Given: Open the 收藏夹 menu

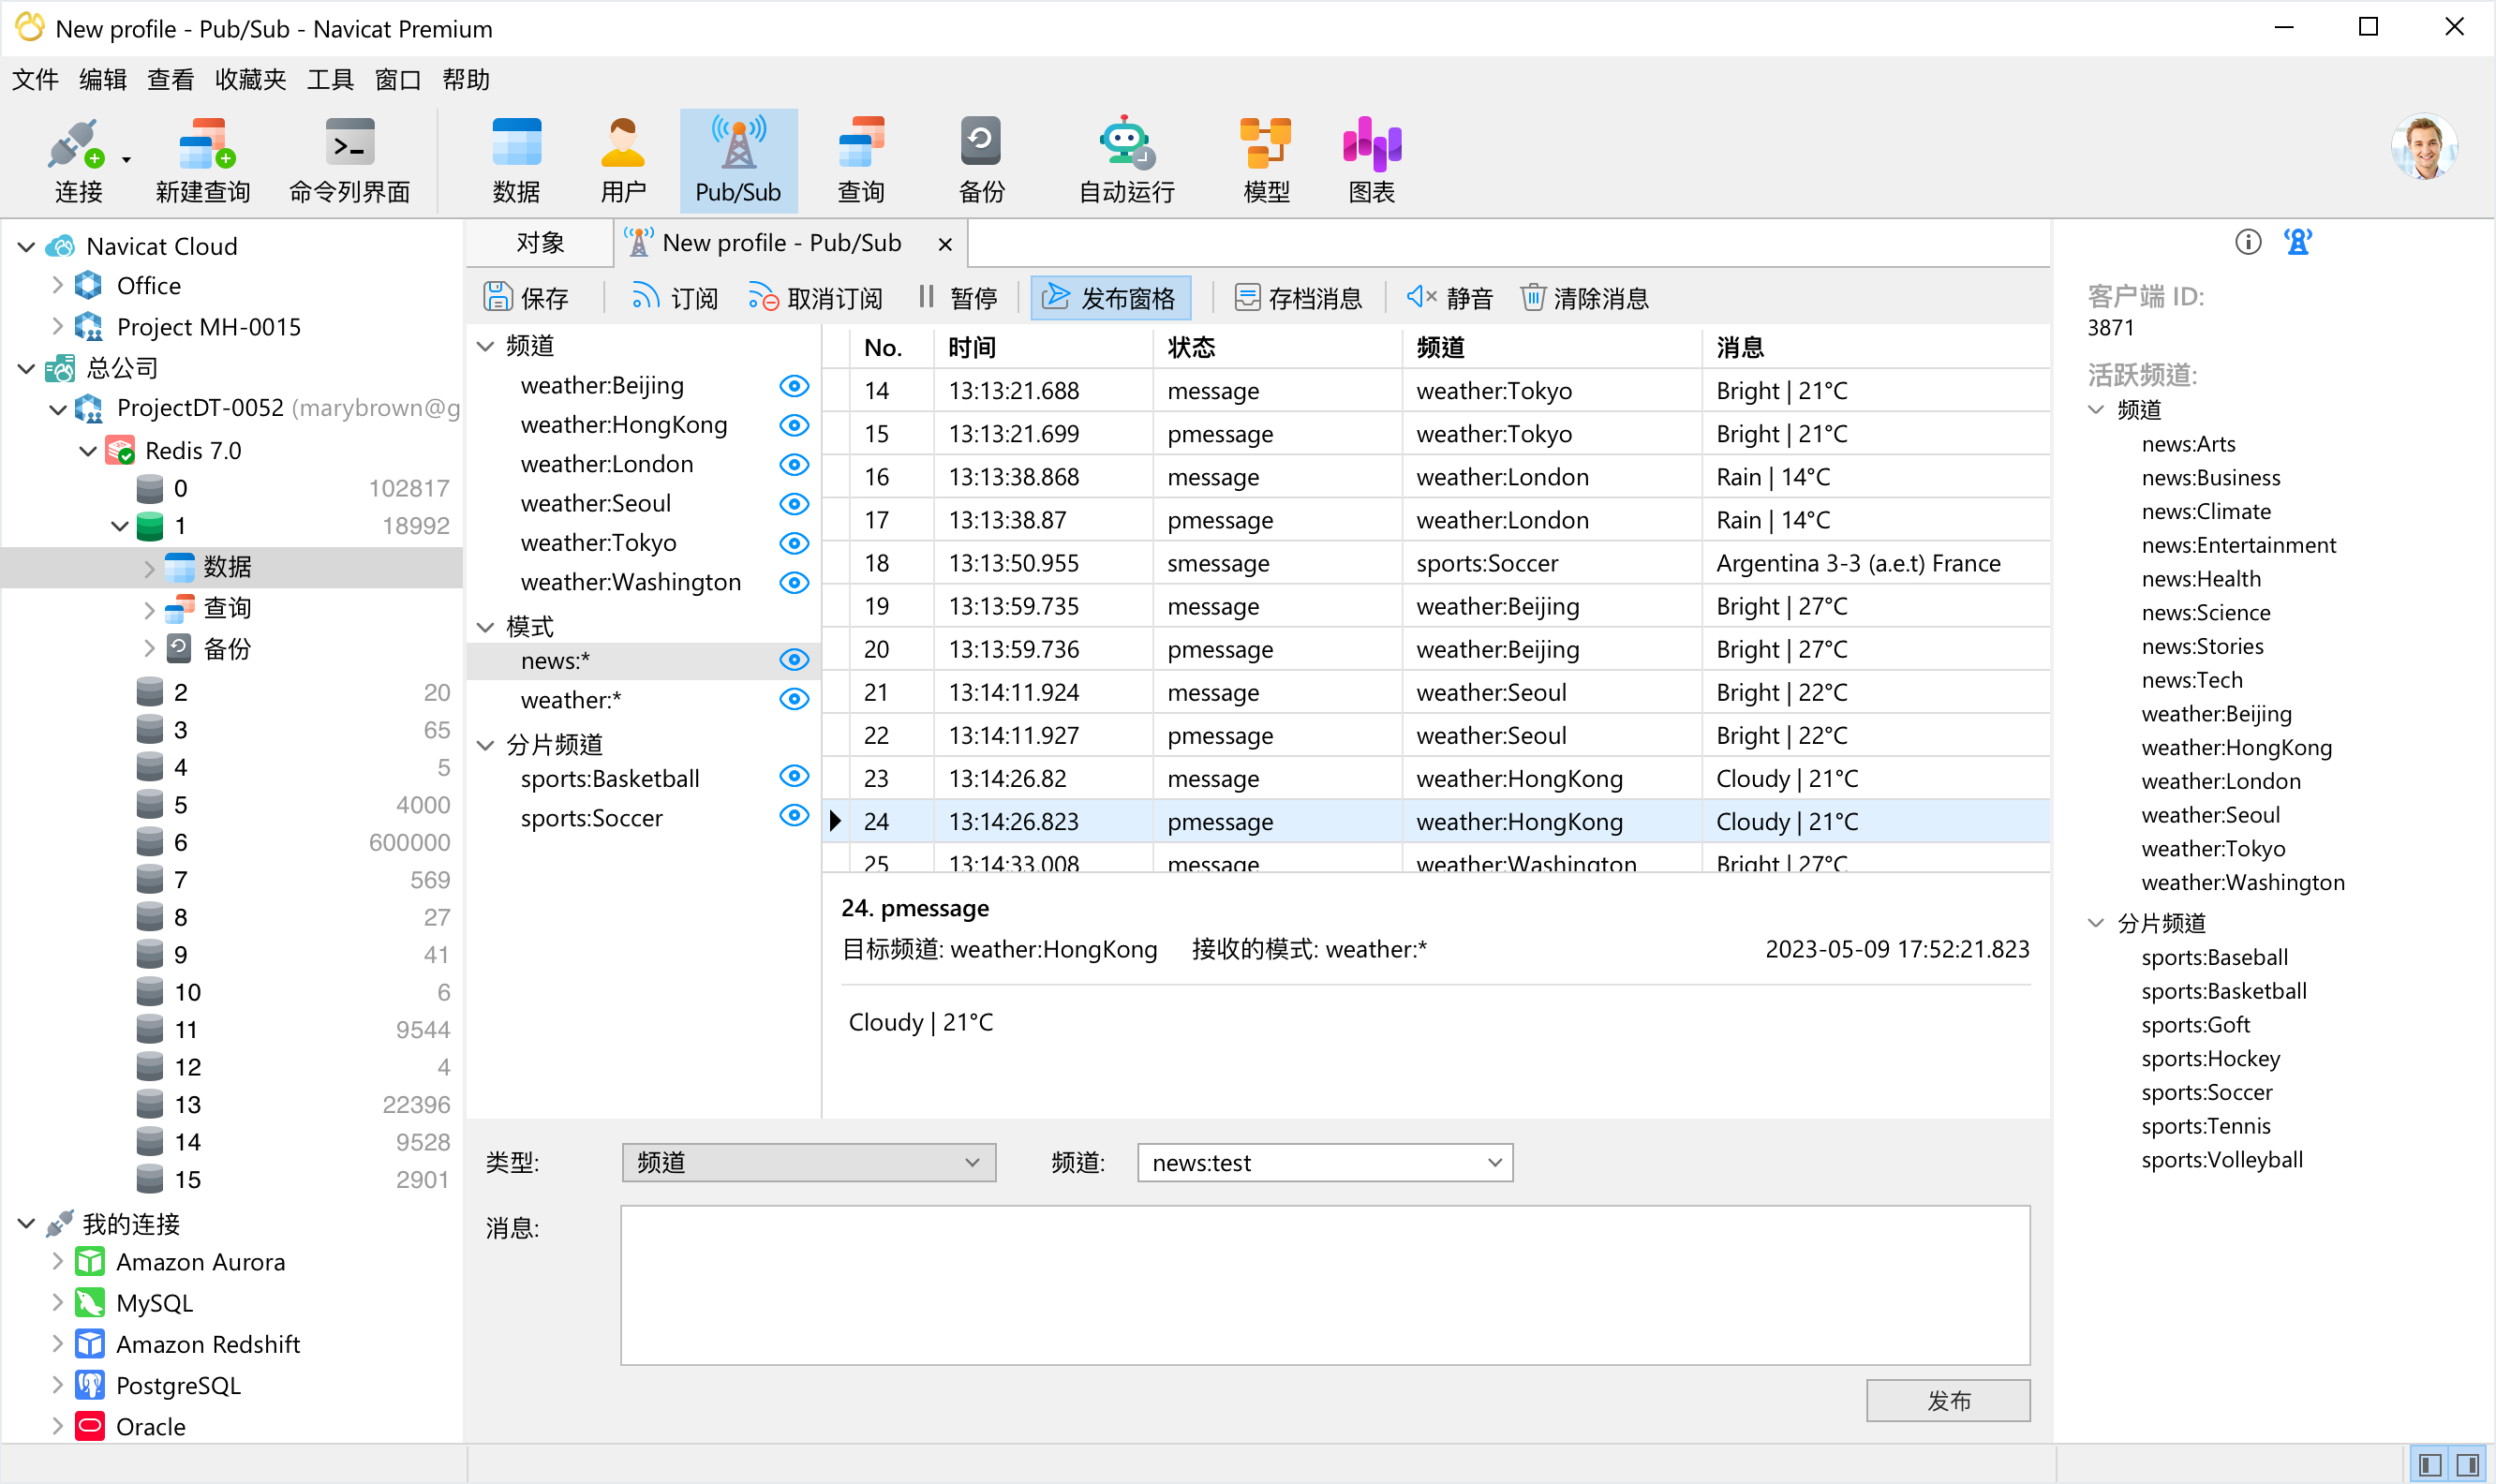Looking at the screenshot, I should 250,79.
